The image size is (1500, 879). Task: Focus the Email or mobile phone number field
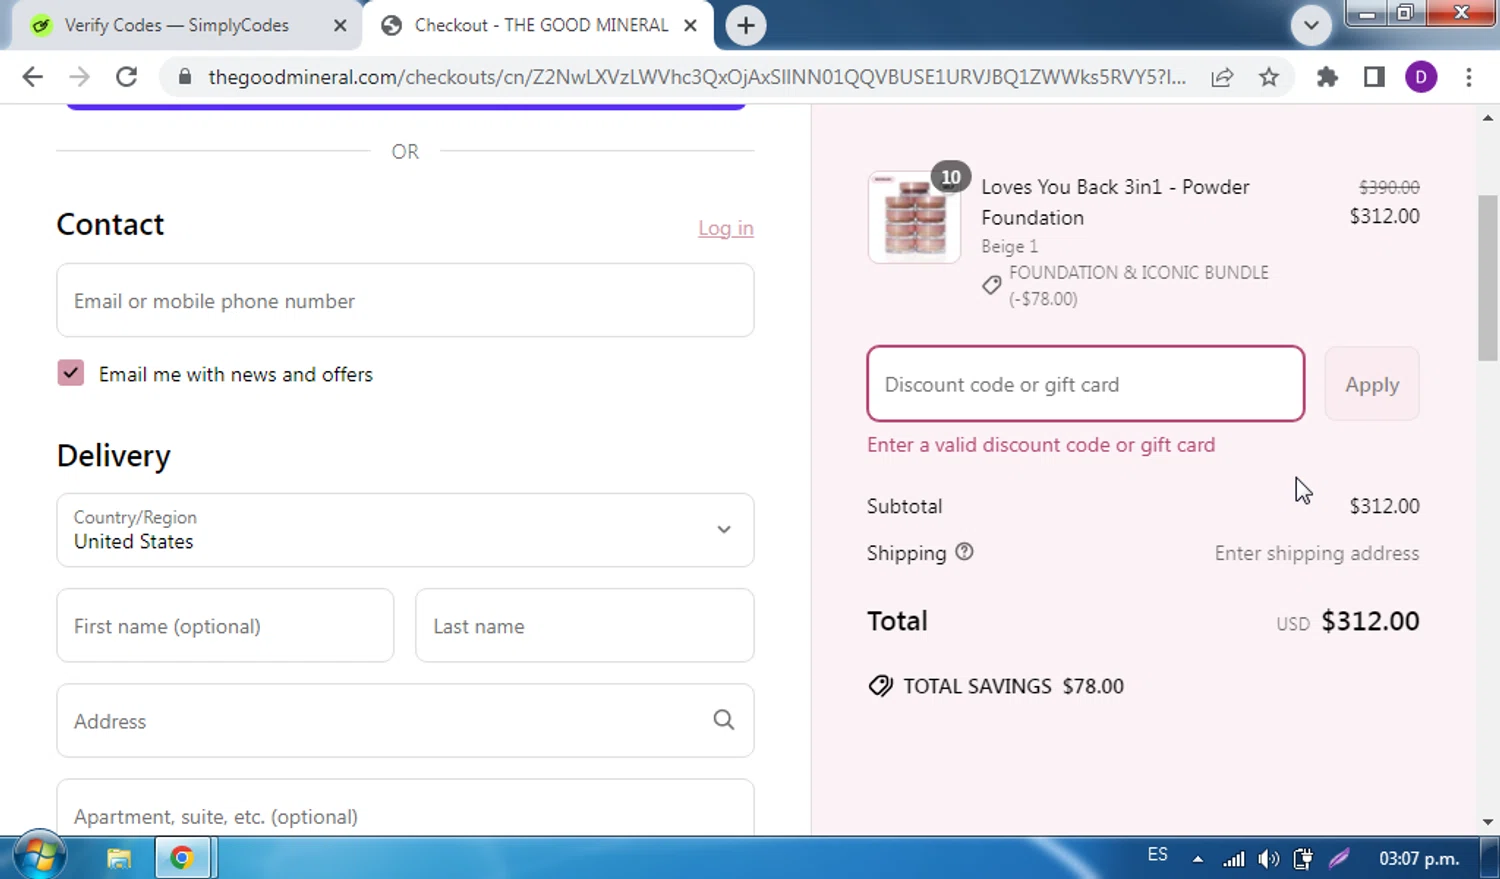(405, 300)
